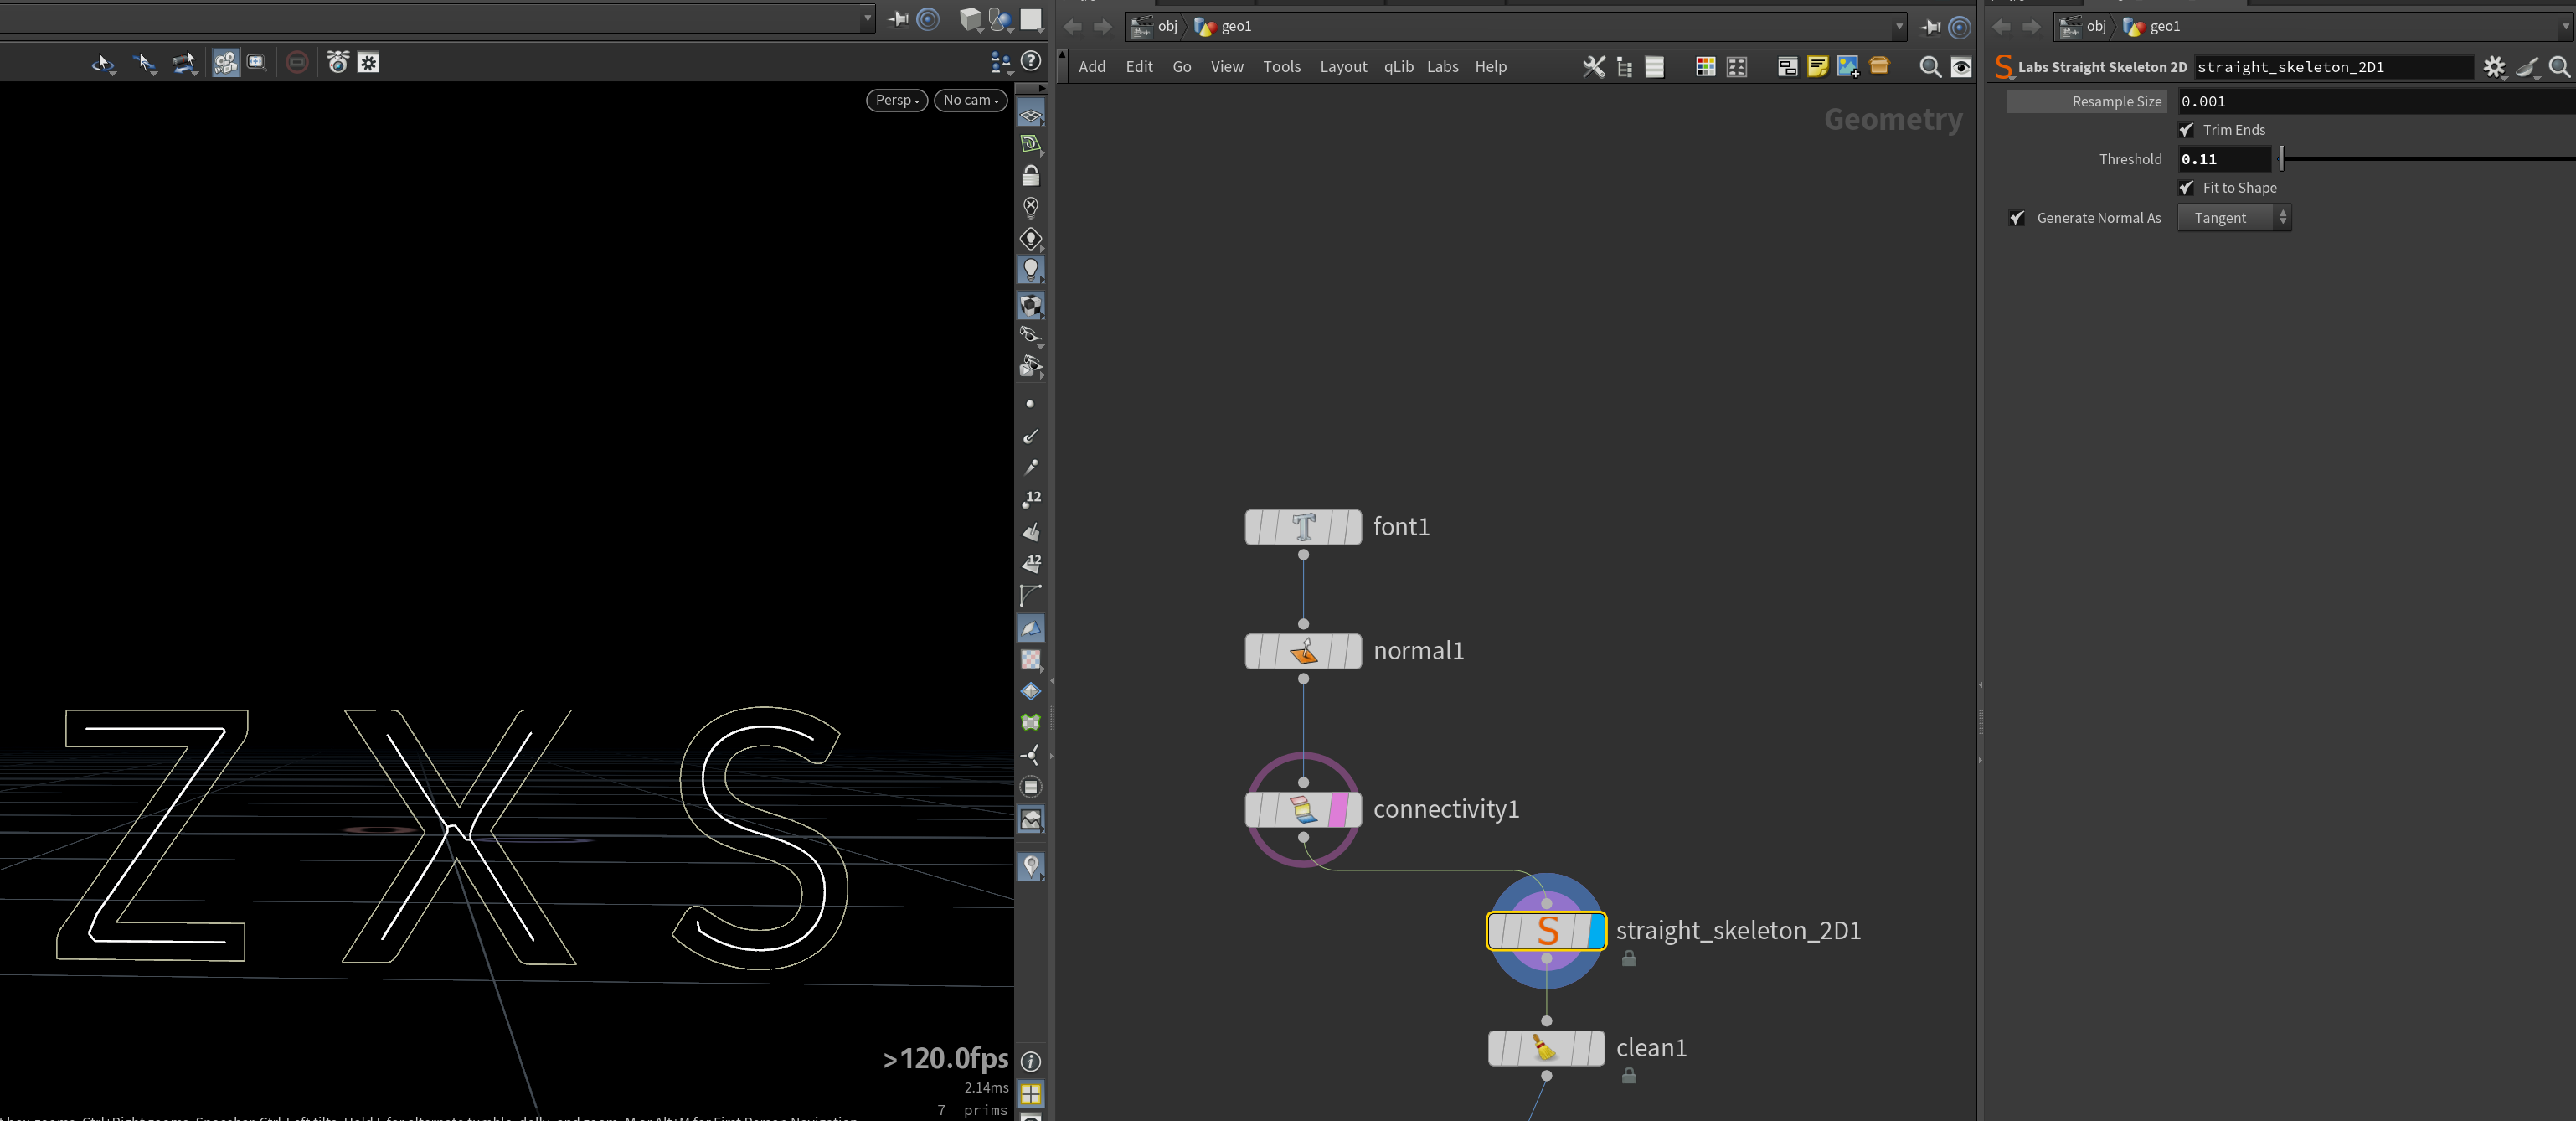The image size is (2576, 1121).
Task: Uncheck the Trim Ends checkbox
Action: click(x=2186, y=130)
